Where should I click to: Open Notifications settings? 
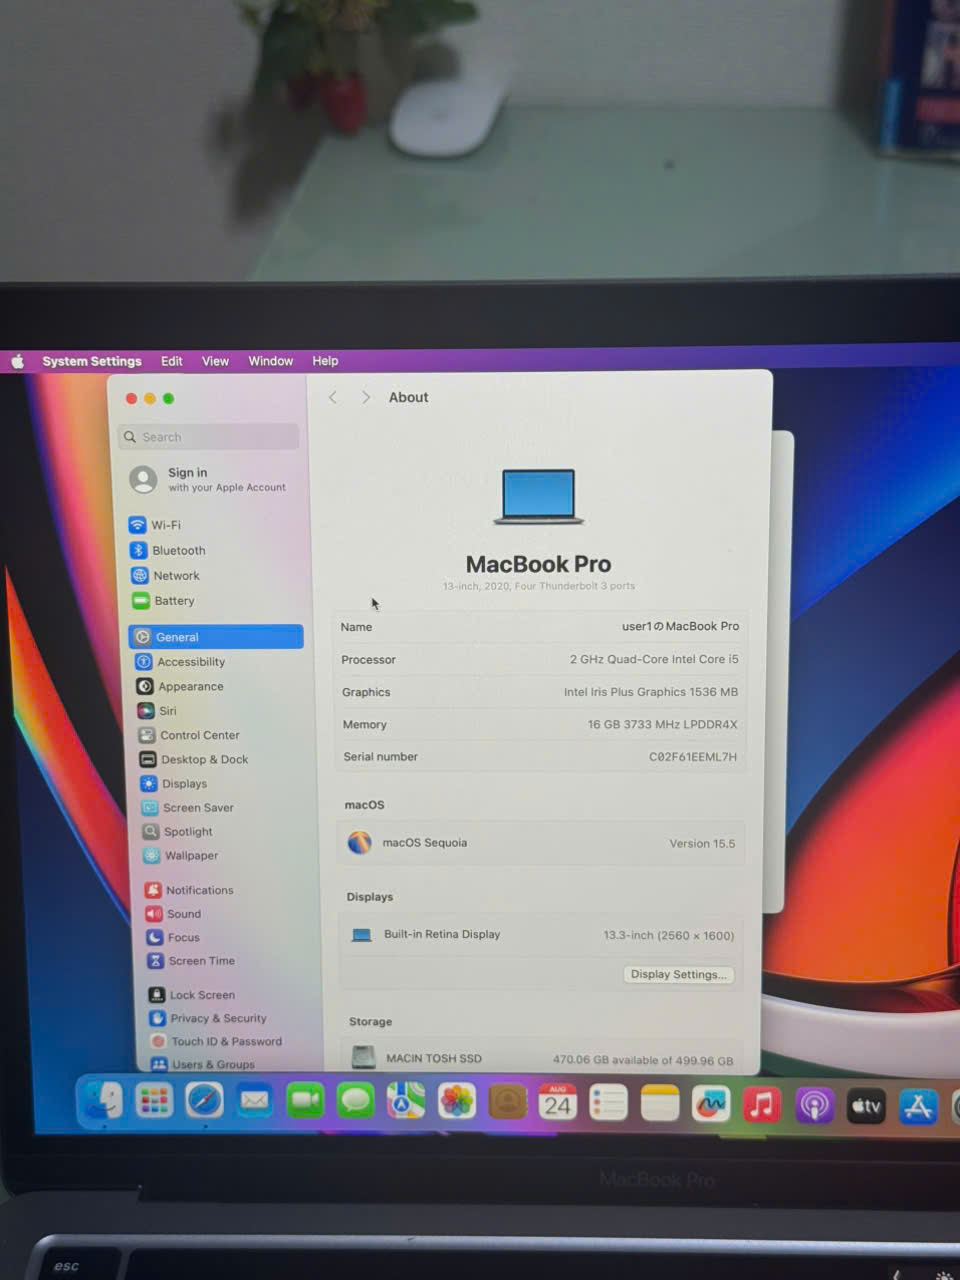[x=189, y=890]
